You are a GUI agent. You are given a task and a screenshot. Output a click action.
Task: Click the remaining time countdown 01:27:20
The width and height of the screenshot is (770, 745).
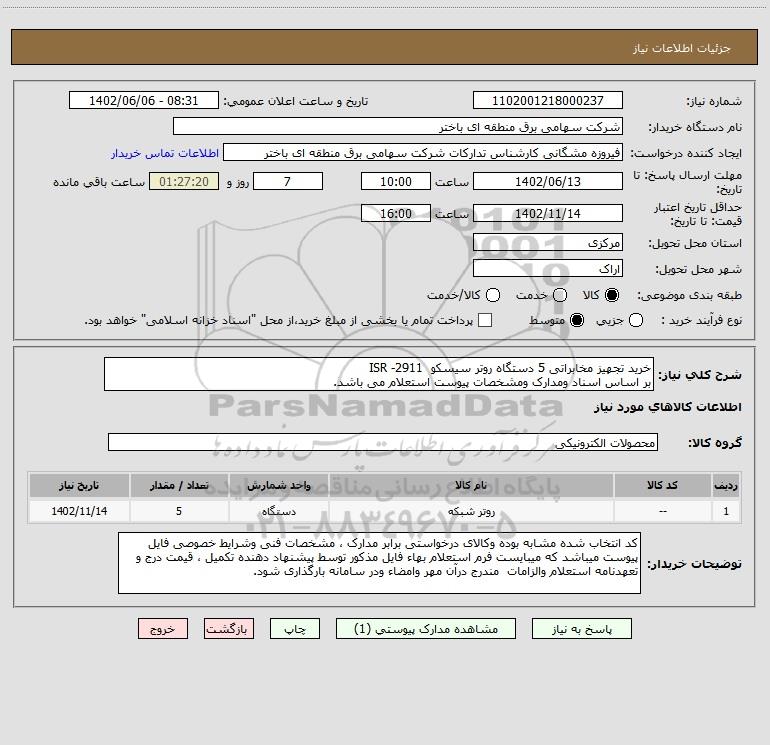[x=184, y=181]
